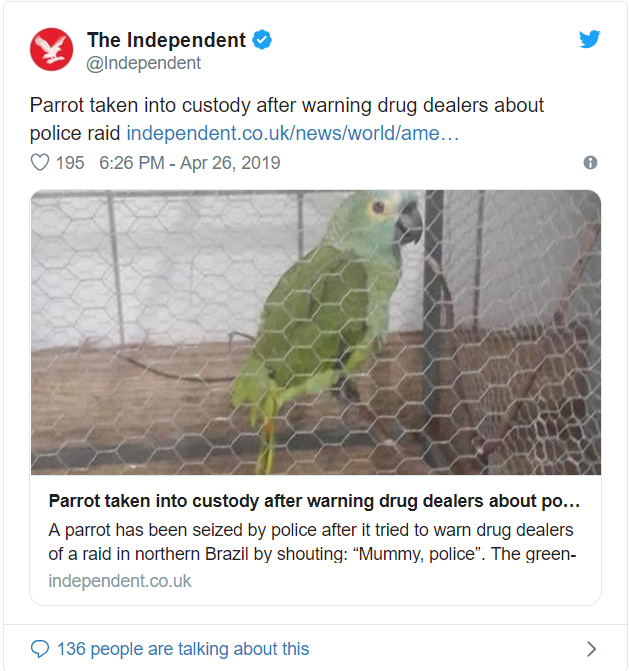Open the caged green parrot photo

pyautogui.click(x=316, y=333)
